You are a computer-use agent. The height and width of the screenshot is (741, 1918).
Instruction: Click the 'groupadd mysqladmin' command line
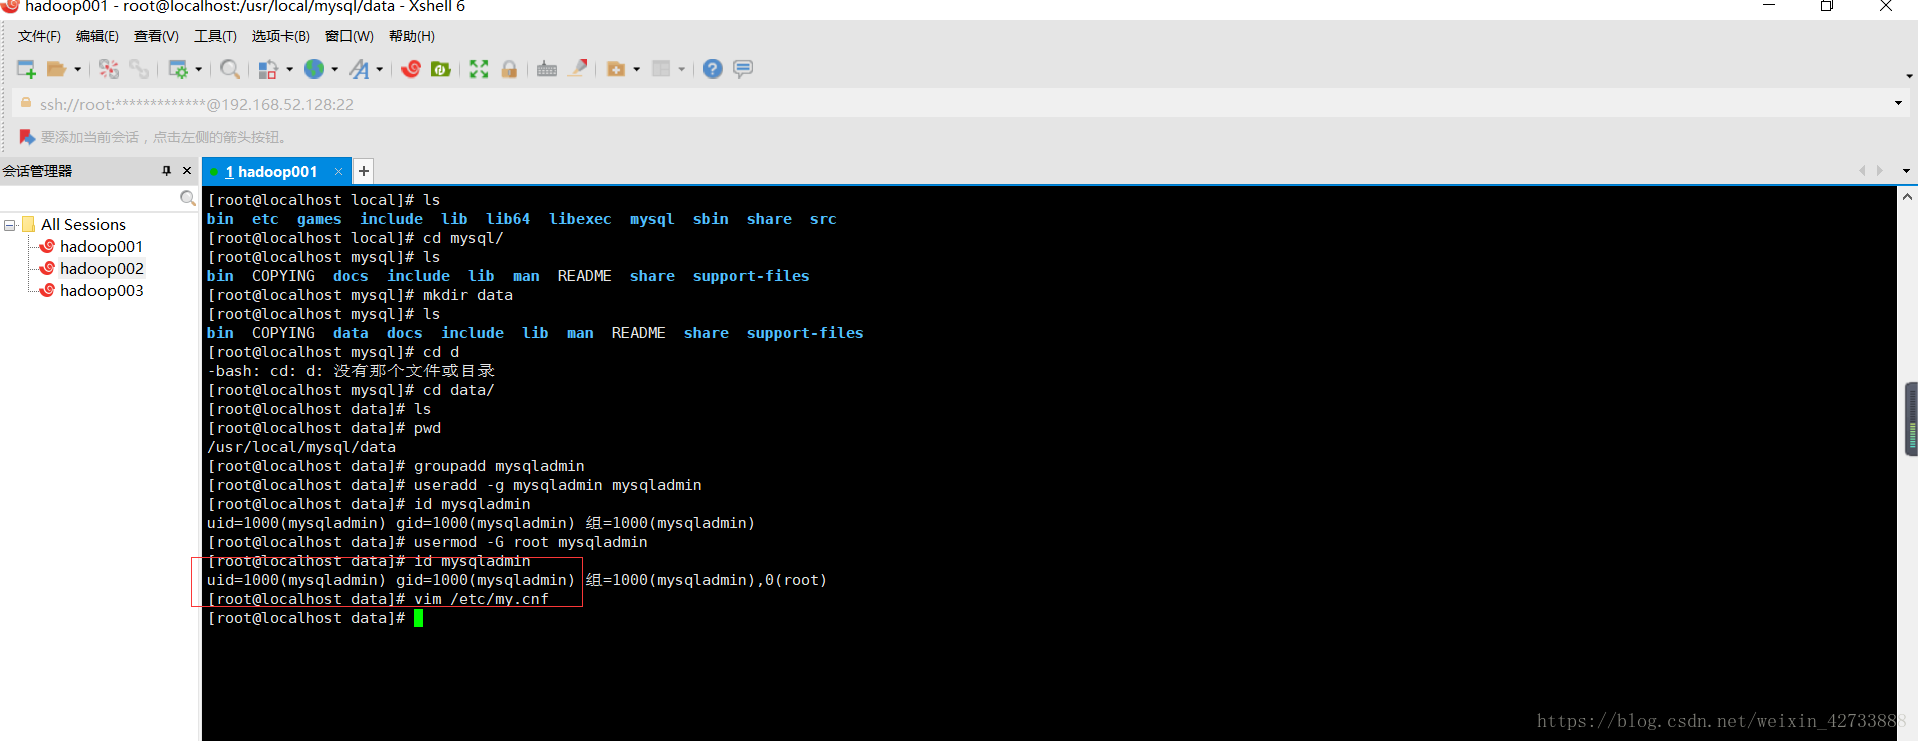tap(499, 467)
